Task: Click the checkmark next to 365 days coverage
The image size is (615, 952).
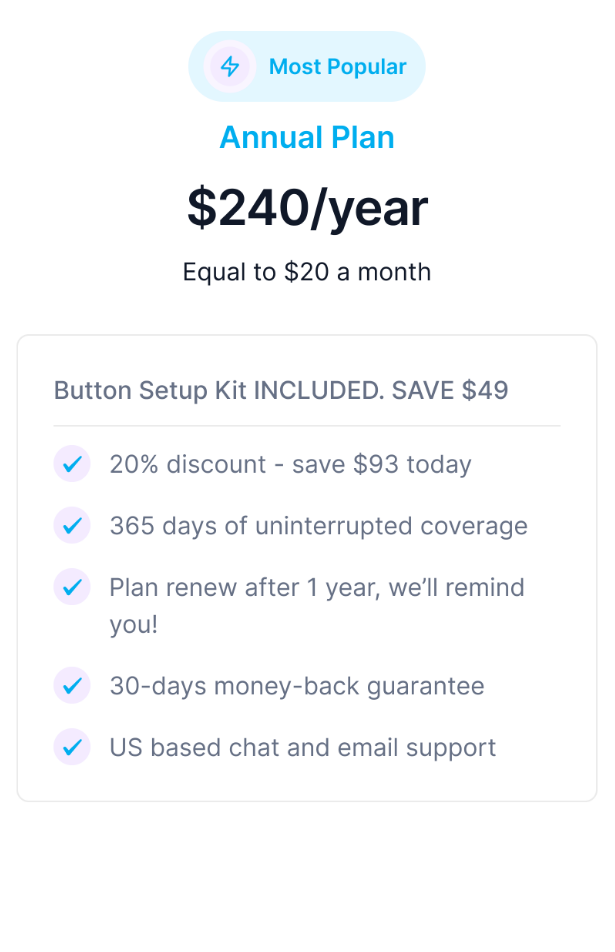Action: coord(72,525)
